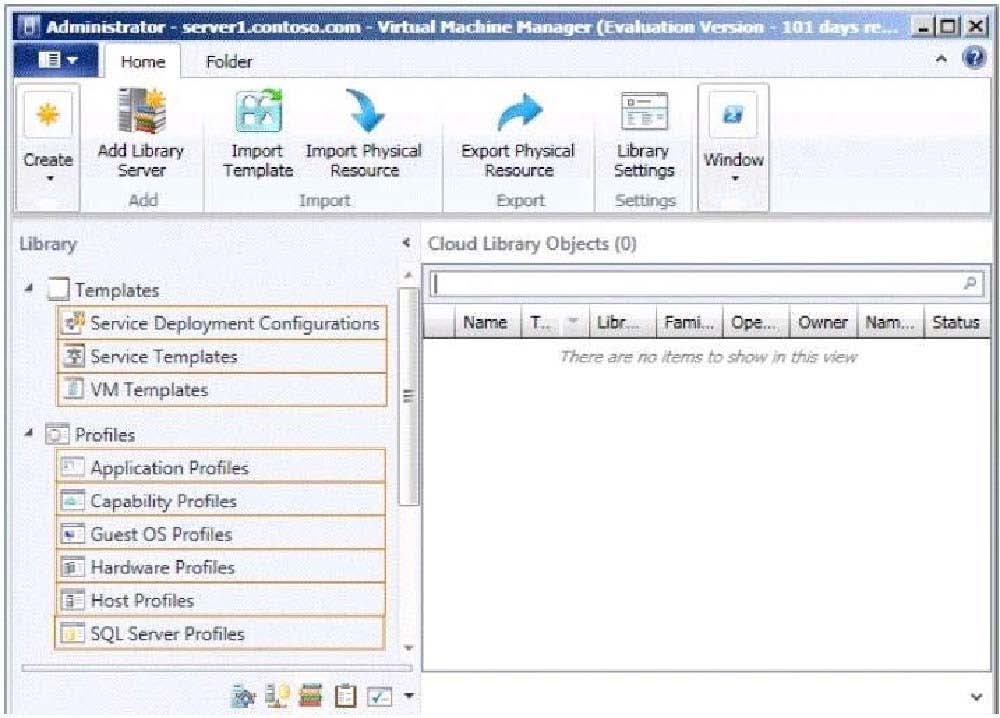Collapse the Library navigation pane
Viewport: 1000px width, 718px height.
406,242
